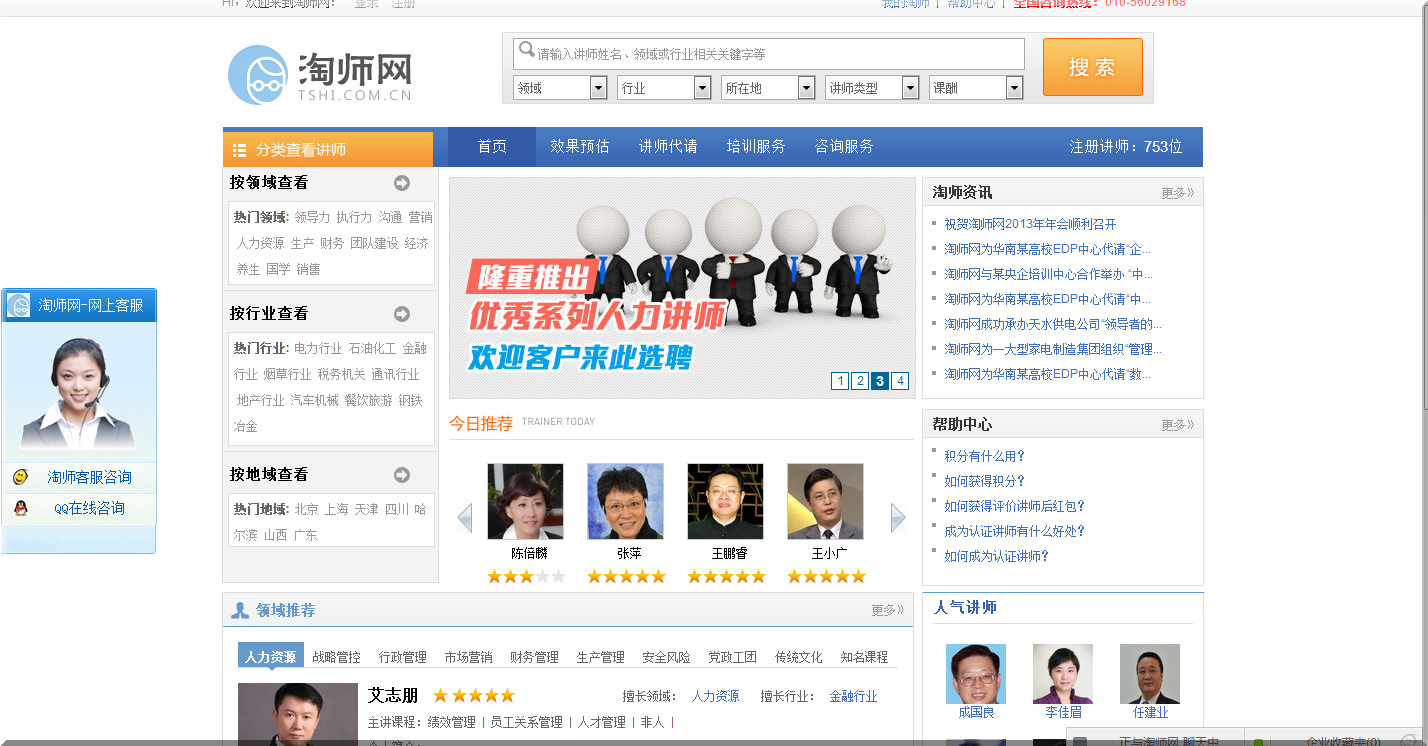Select banner slide 1
This screenshot has height=746, width=1428.
point(840,381)
